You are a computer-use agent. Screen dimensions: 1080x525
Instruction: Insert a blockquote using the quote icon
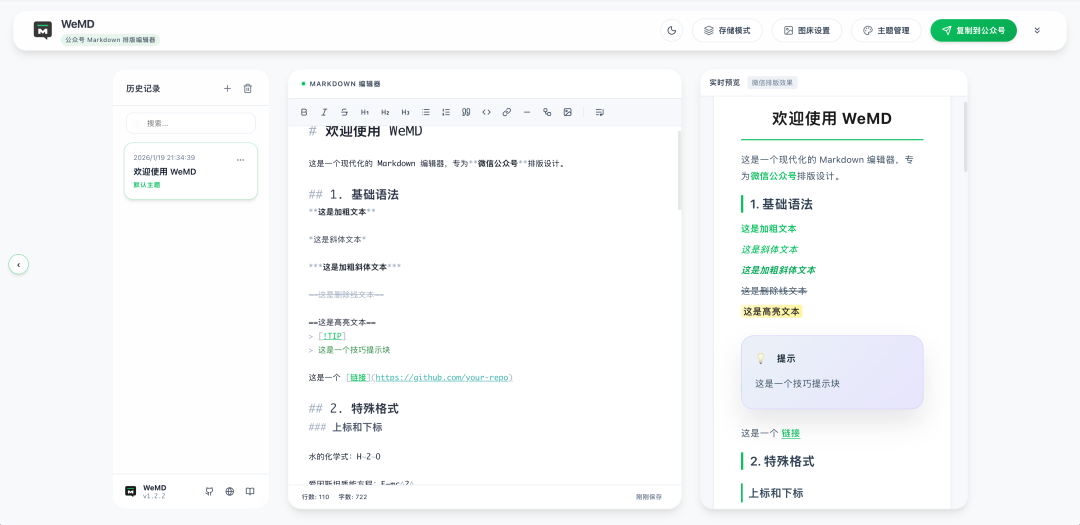466,112
